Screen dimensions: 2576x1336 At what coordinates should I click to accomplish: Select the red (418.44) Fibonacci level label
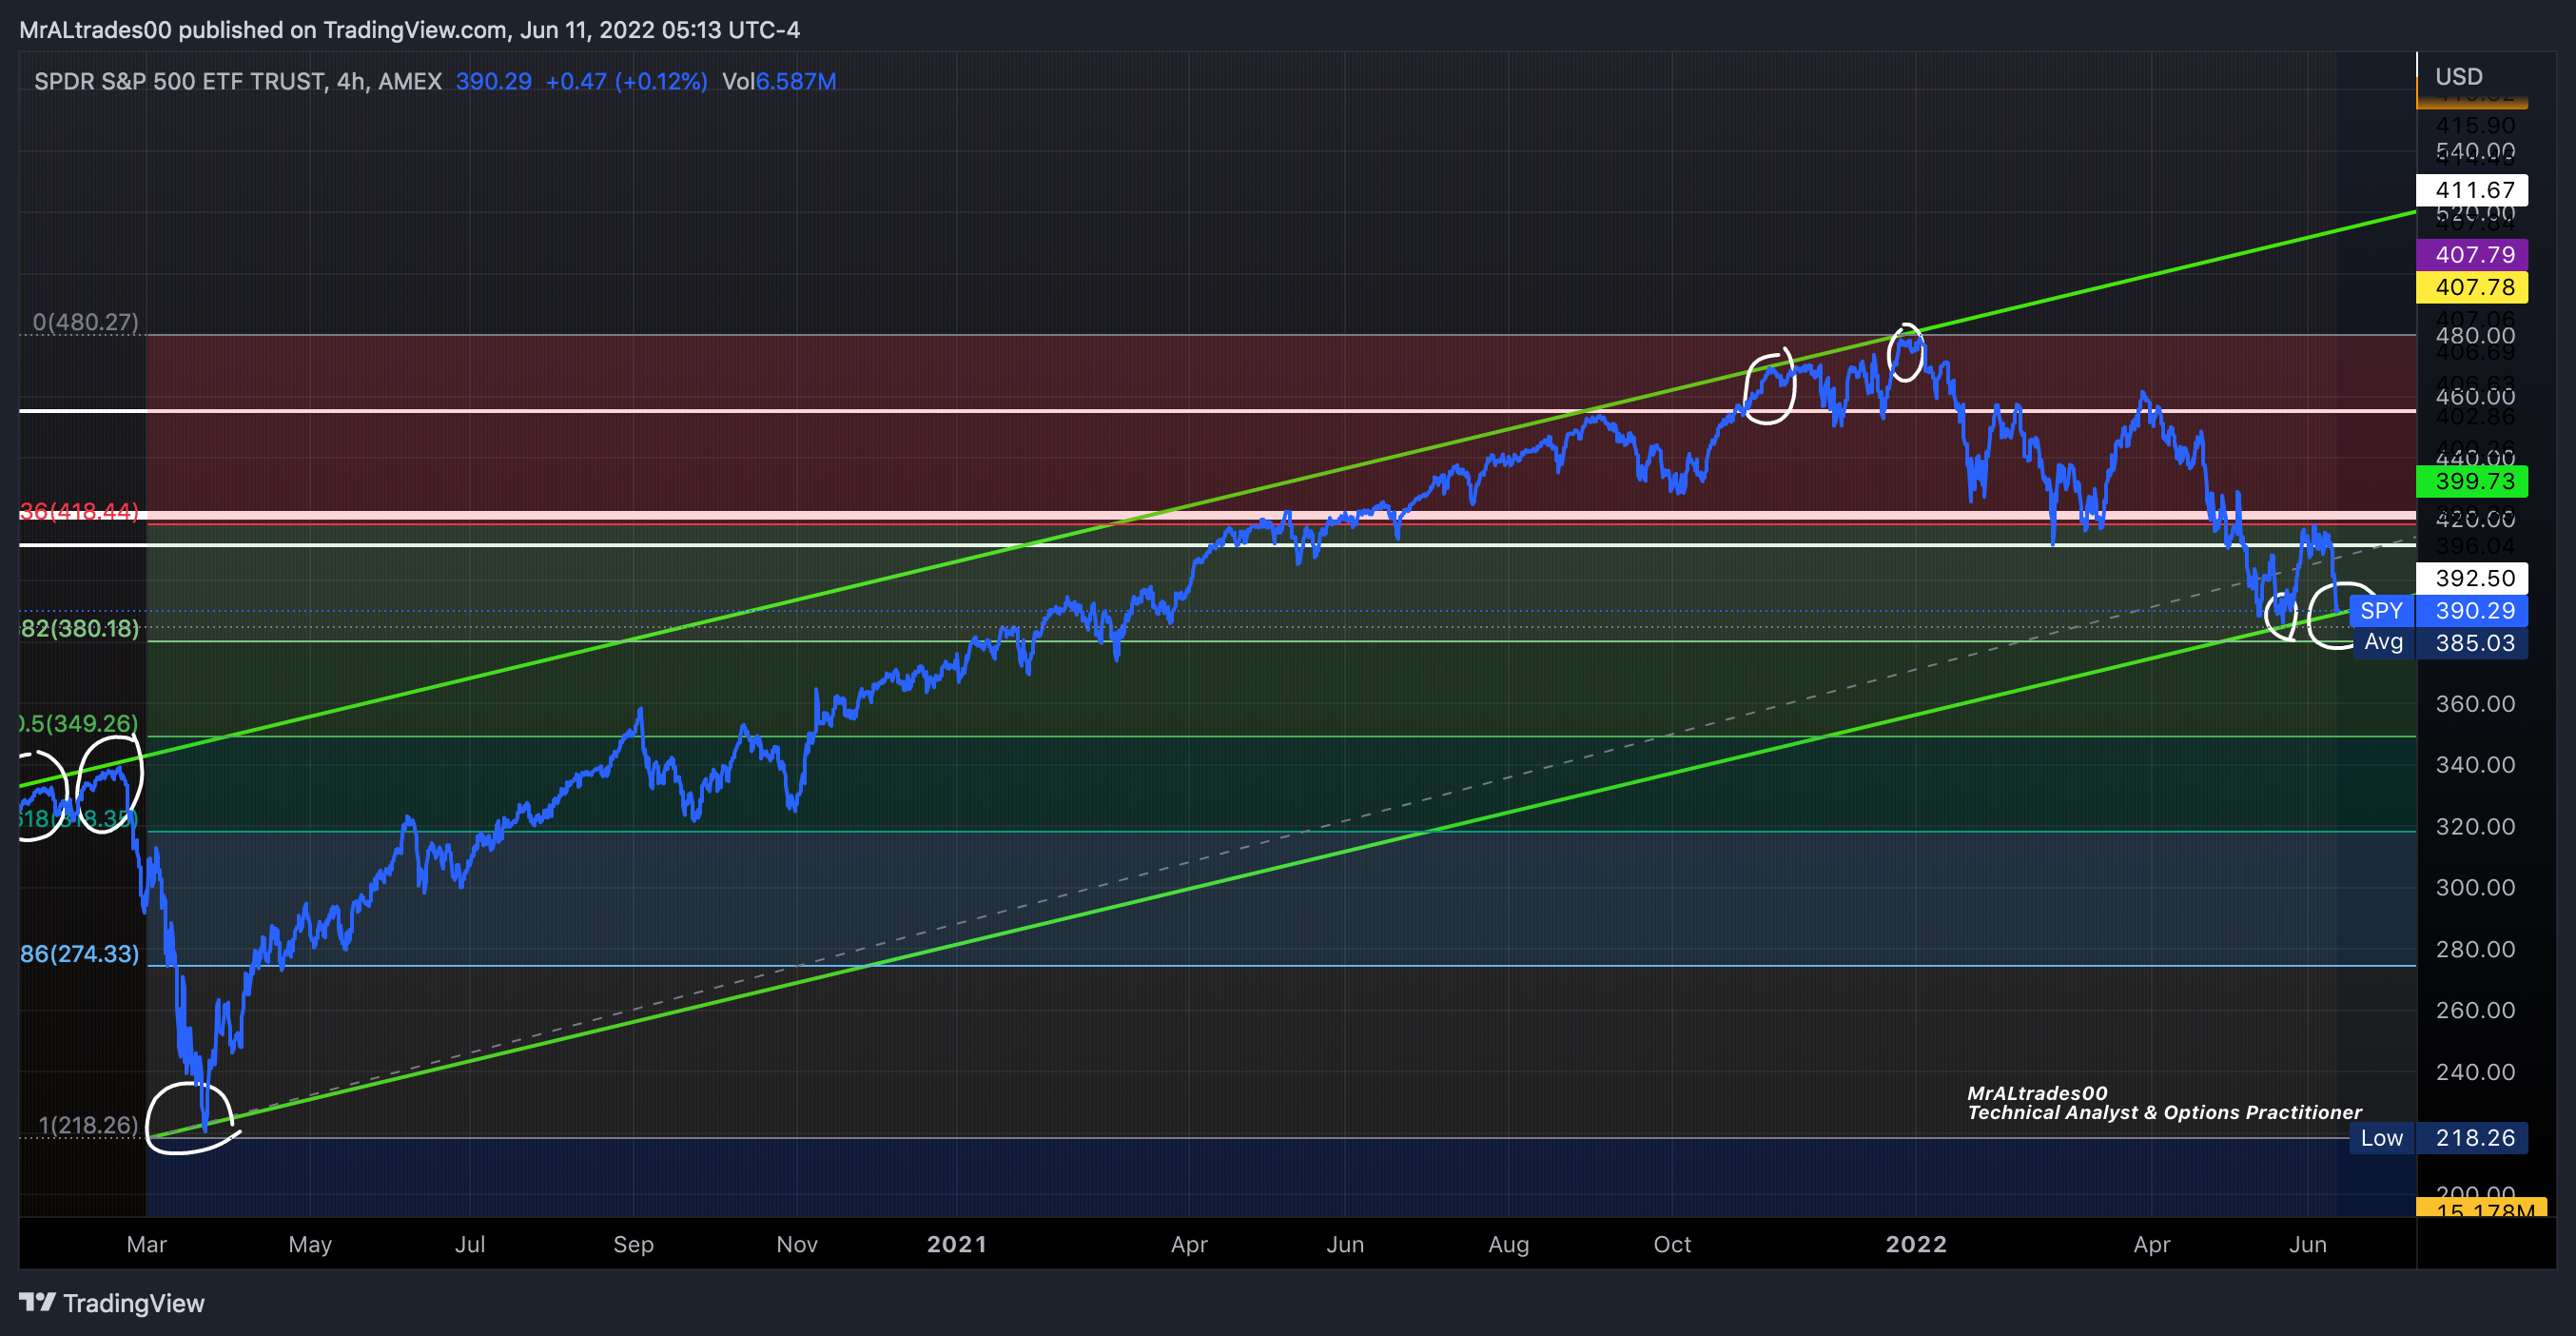[x=79, y=511]
